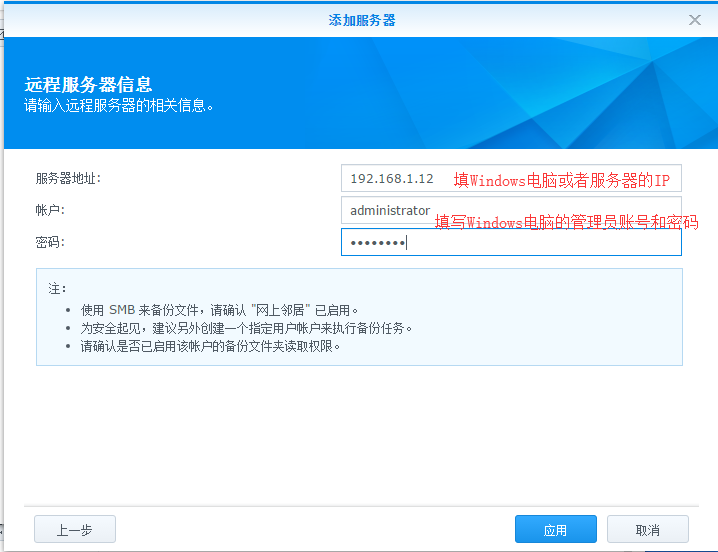Click the 请输入远程服务器的相关信息 subtitle
The height and width of the screenshot is (552, 718).
(119, 105)
